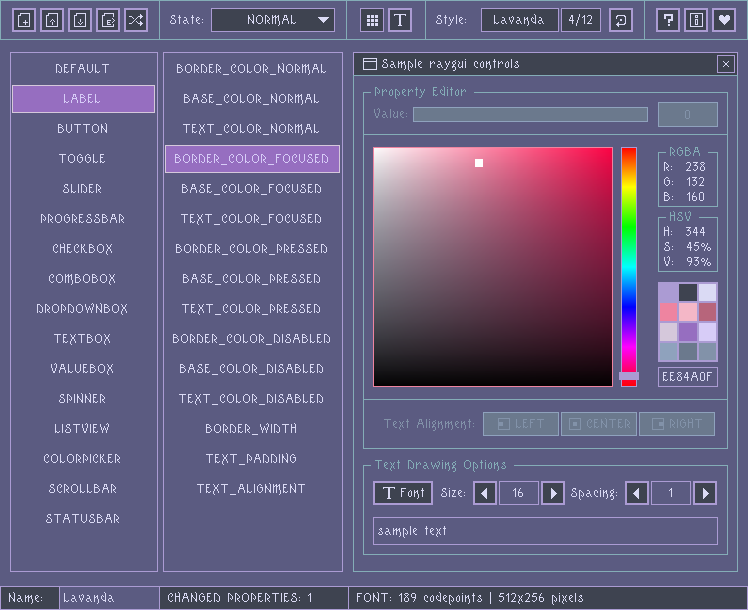Click the Font button in Text Drawing Options
The height and width of the screenshot is (610, 748).
[403, 493]
